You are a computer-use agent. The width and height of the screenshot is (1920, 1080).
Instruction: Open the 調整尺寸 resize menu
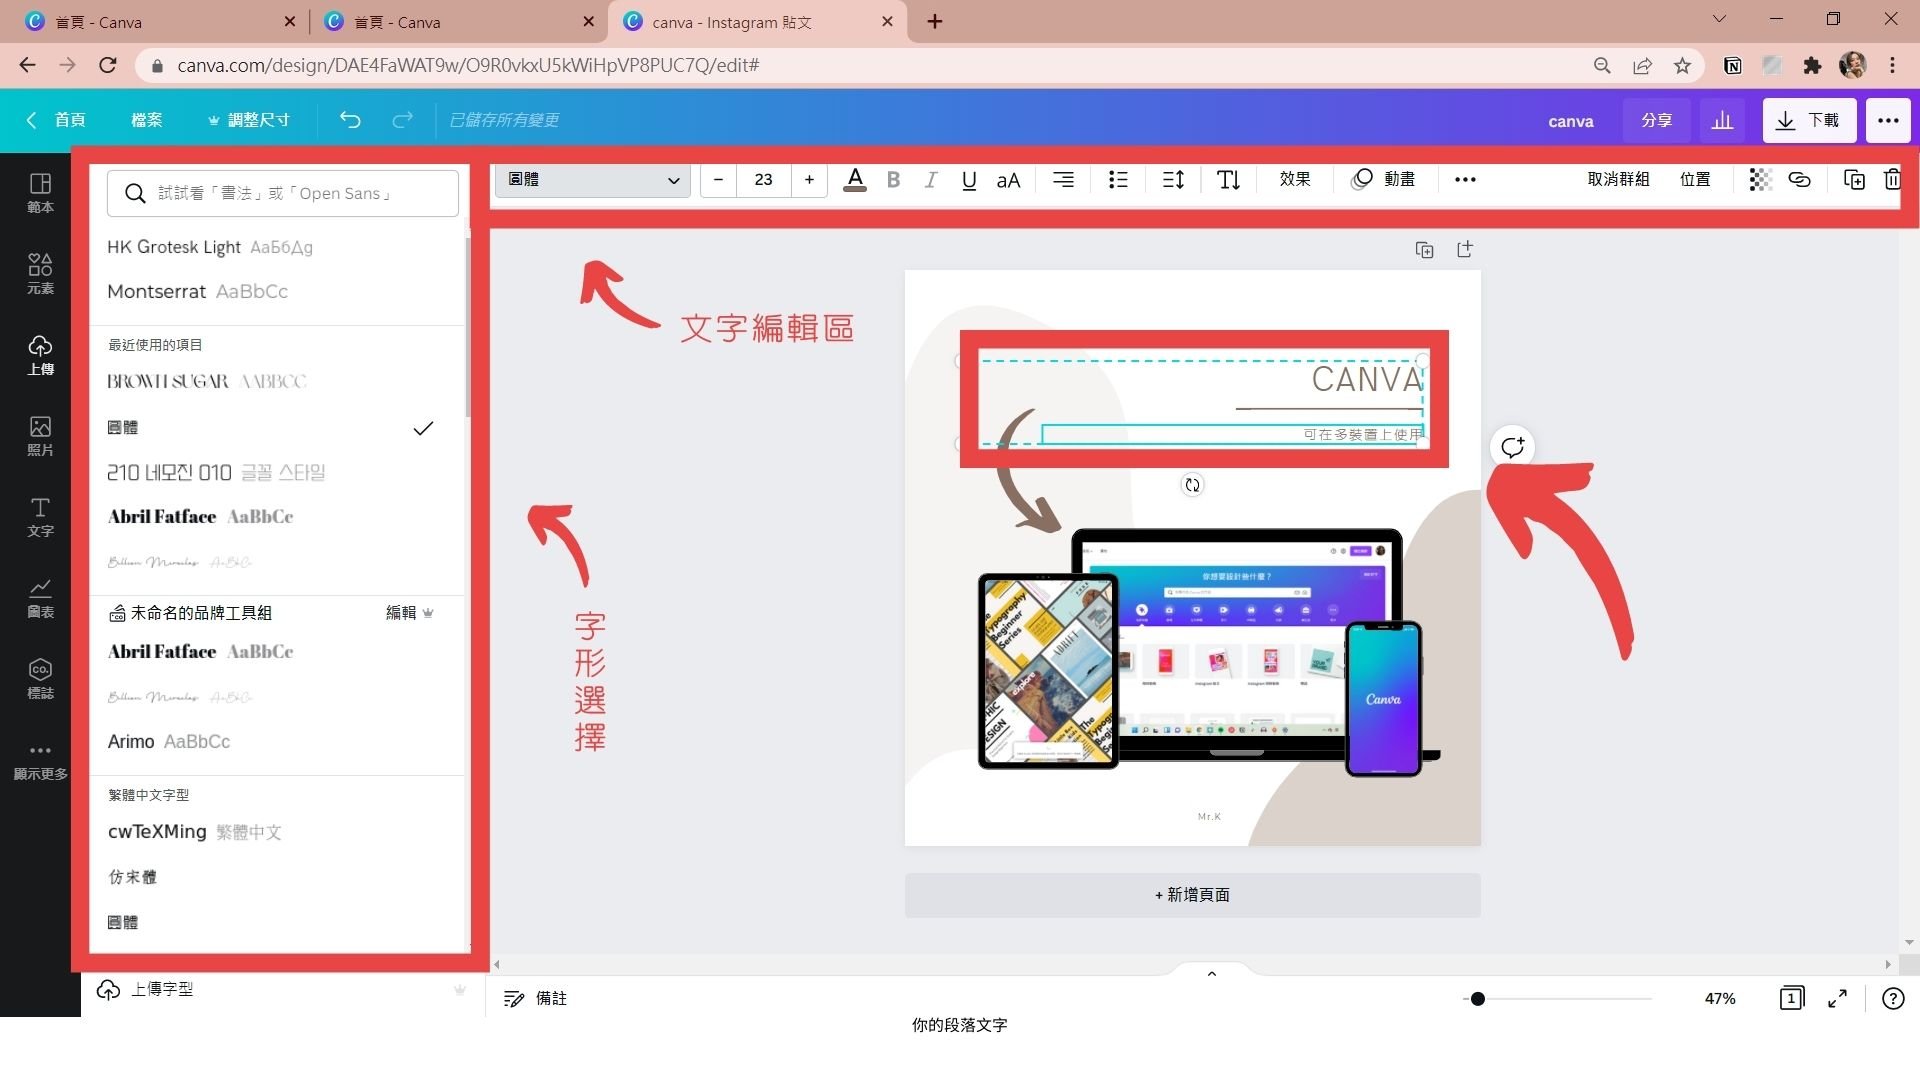[248, 120]
